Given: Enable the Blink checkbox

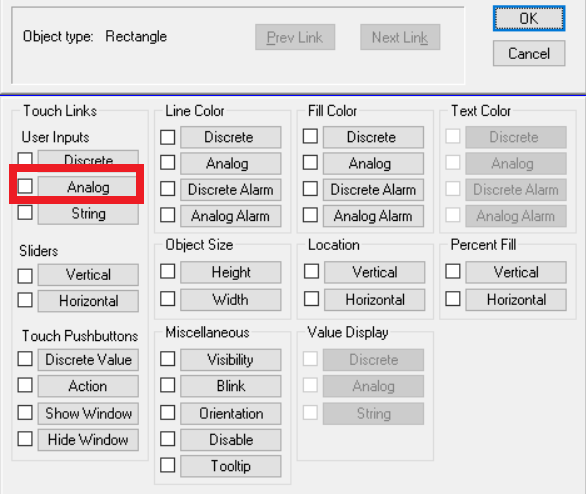Looking at the screenshot, I should (167, 385).
